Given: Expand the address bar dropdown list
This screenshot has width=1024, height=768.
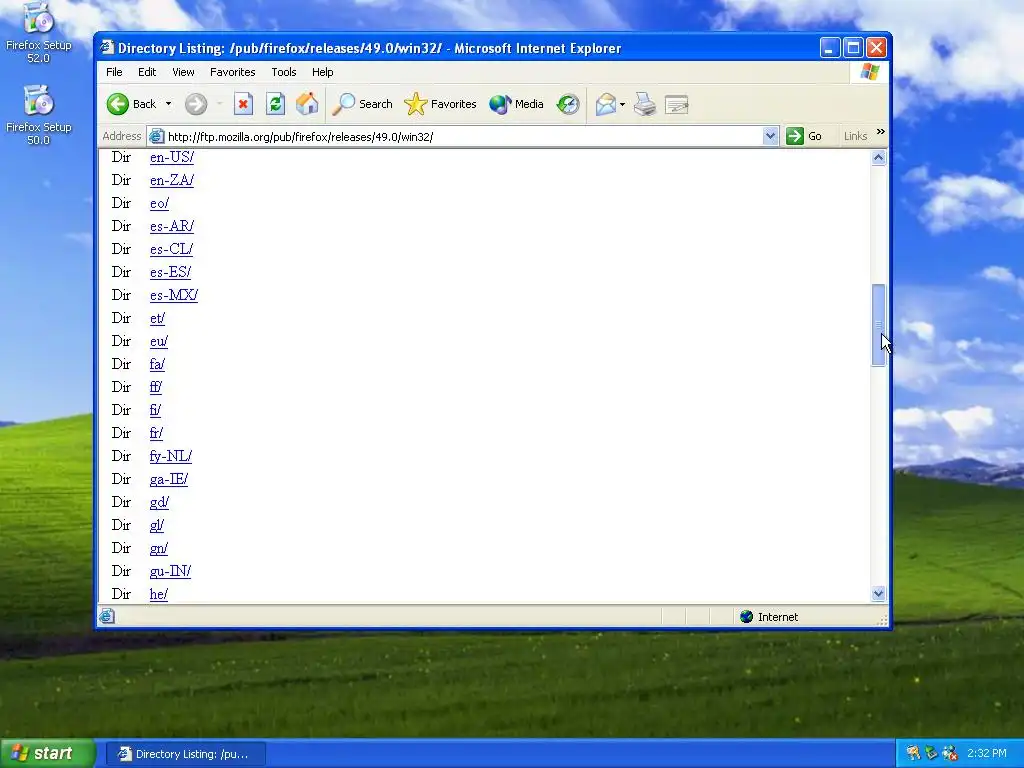Looking at the screenshot, I should pyautogui.click(x=771, y=136).
